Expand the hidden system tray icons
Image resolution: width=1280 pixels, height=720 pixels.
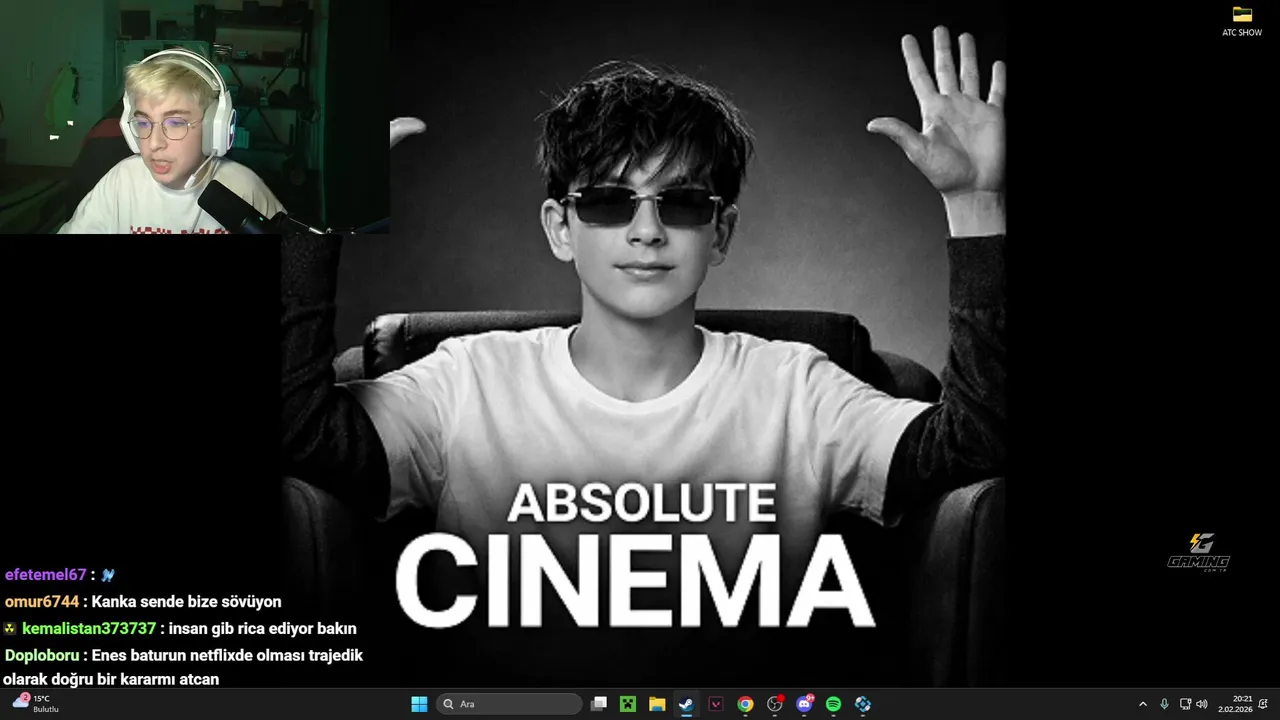1143,704
